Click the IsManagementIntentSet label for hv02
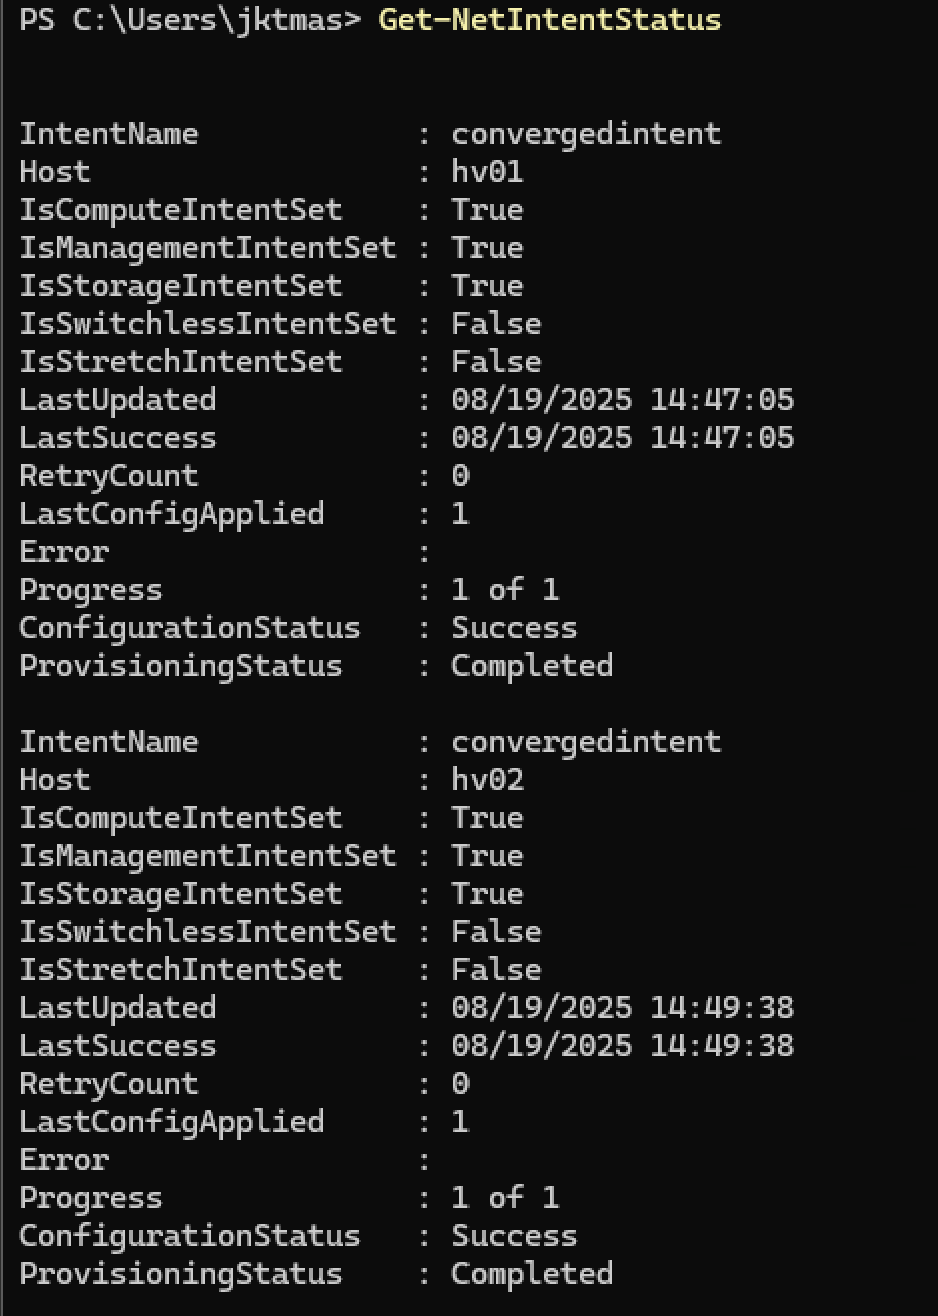The image size is (938, 1316). pyautogui.click(x=208, y=856)
